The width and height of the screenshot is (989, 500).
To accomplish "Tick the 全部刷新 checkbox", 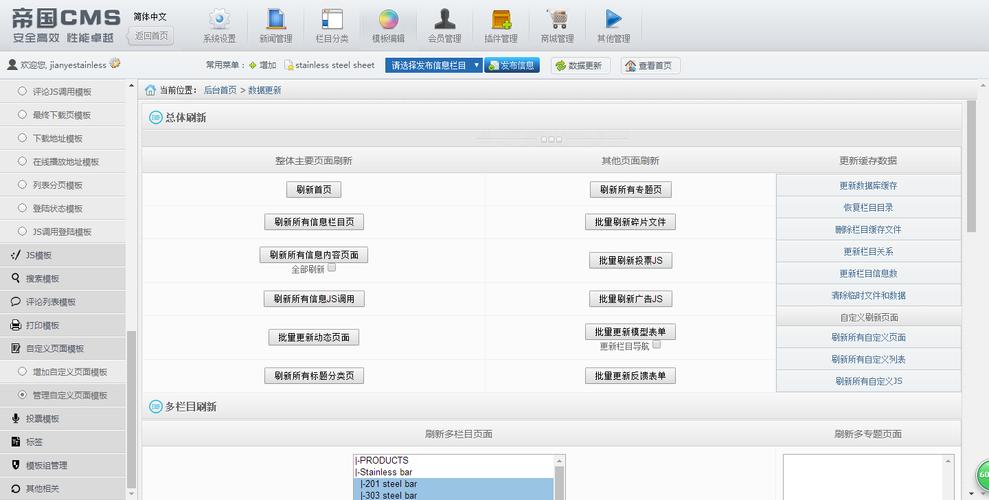I will [x=331, y=268].
